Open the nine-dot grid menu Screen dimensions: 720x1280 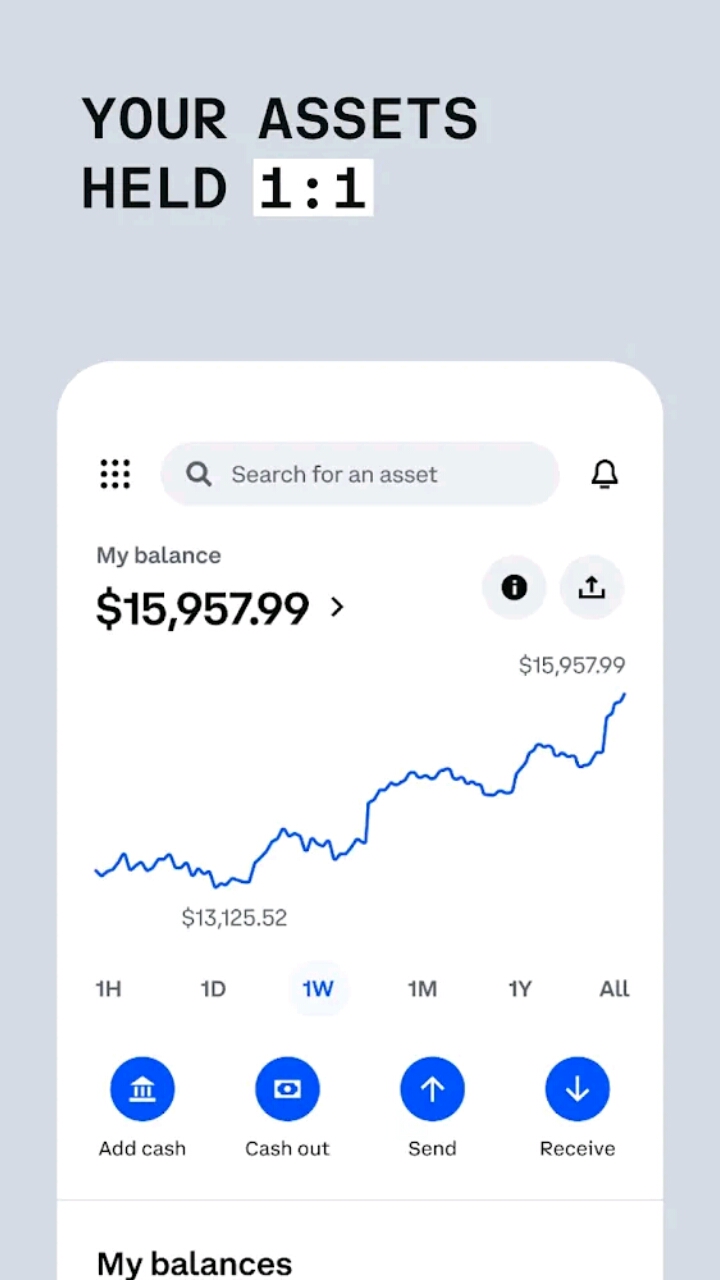(x=115, y=474)
